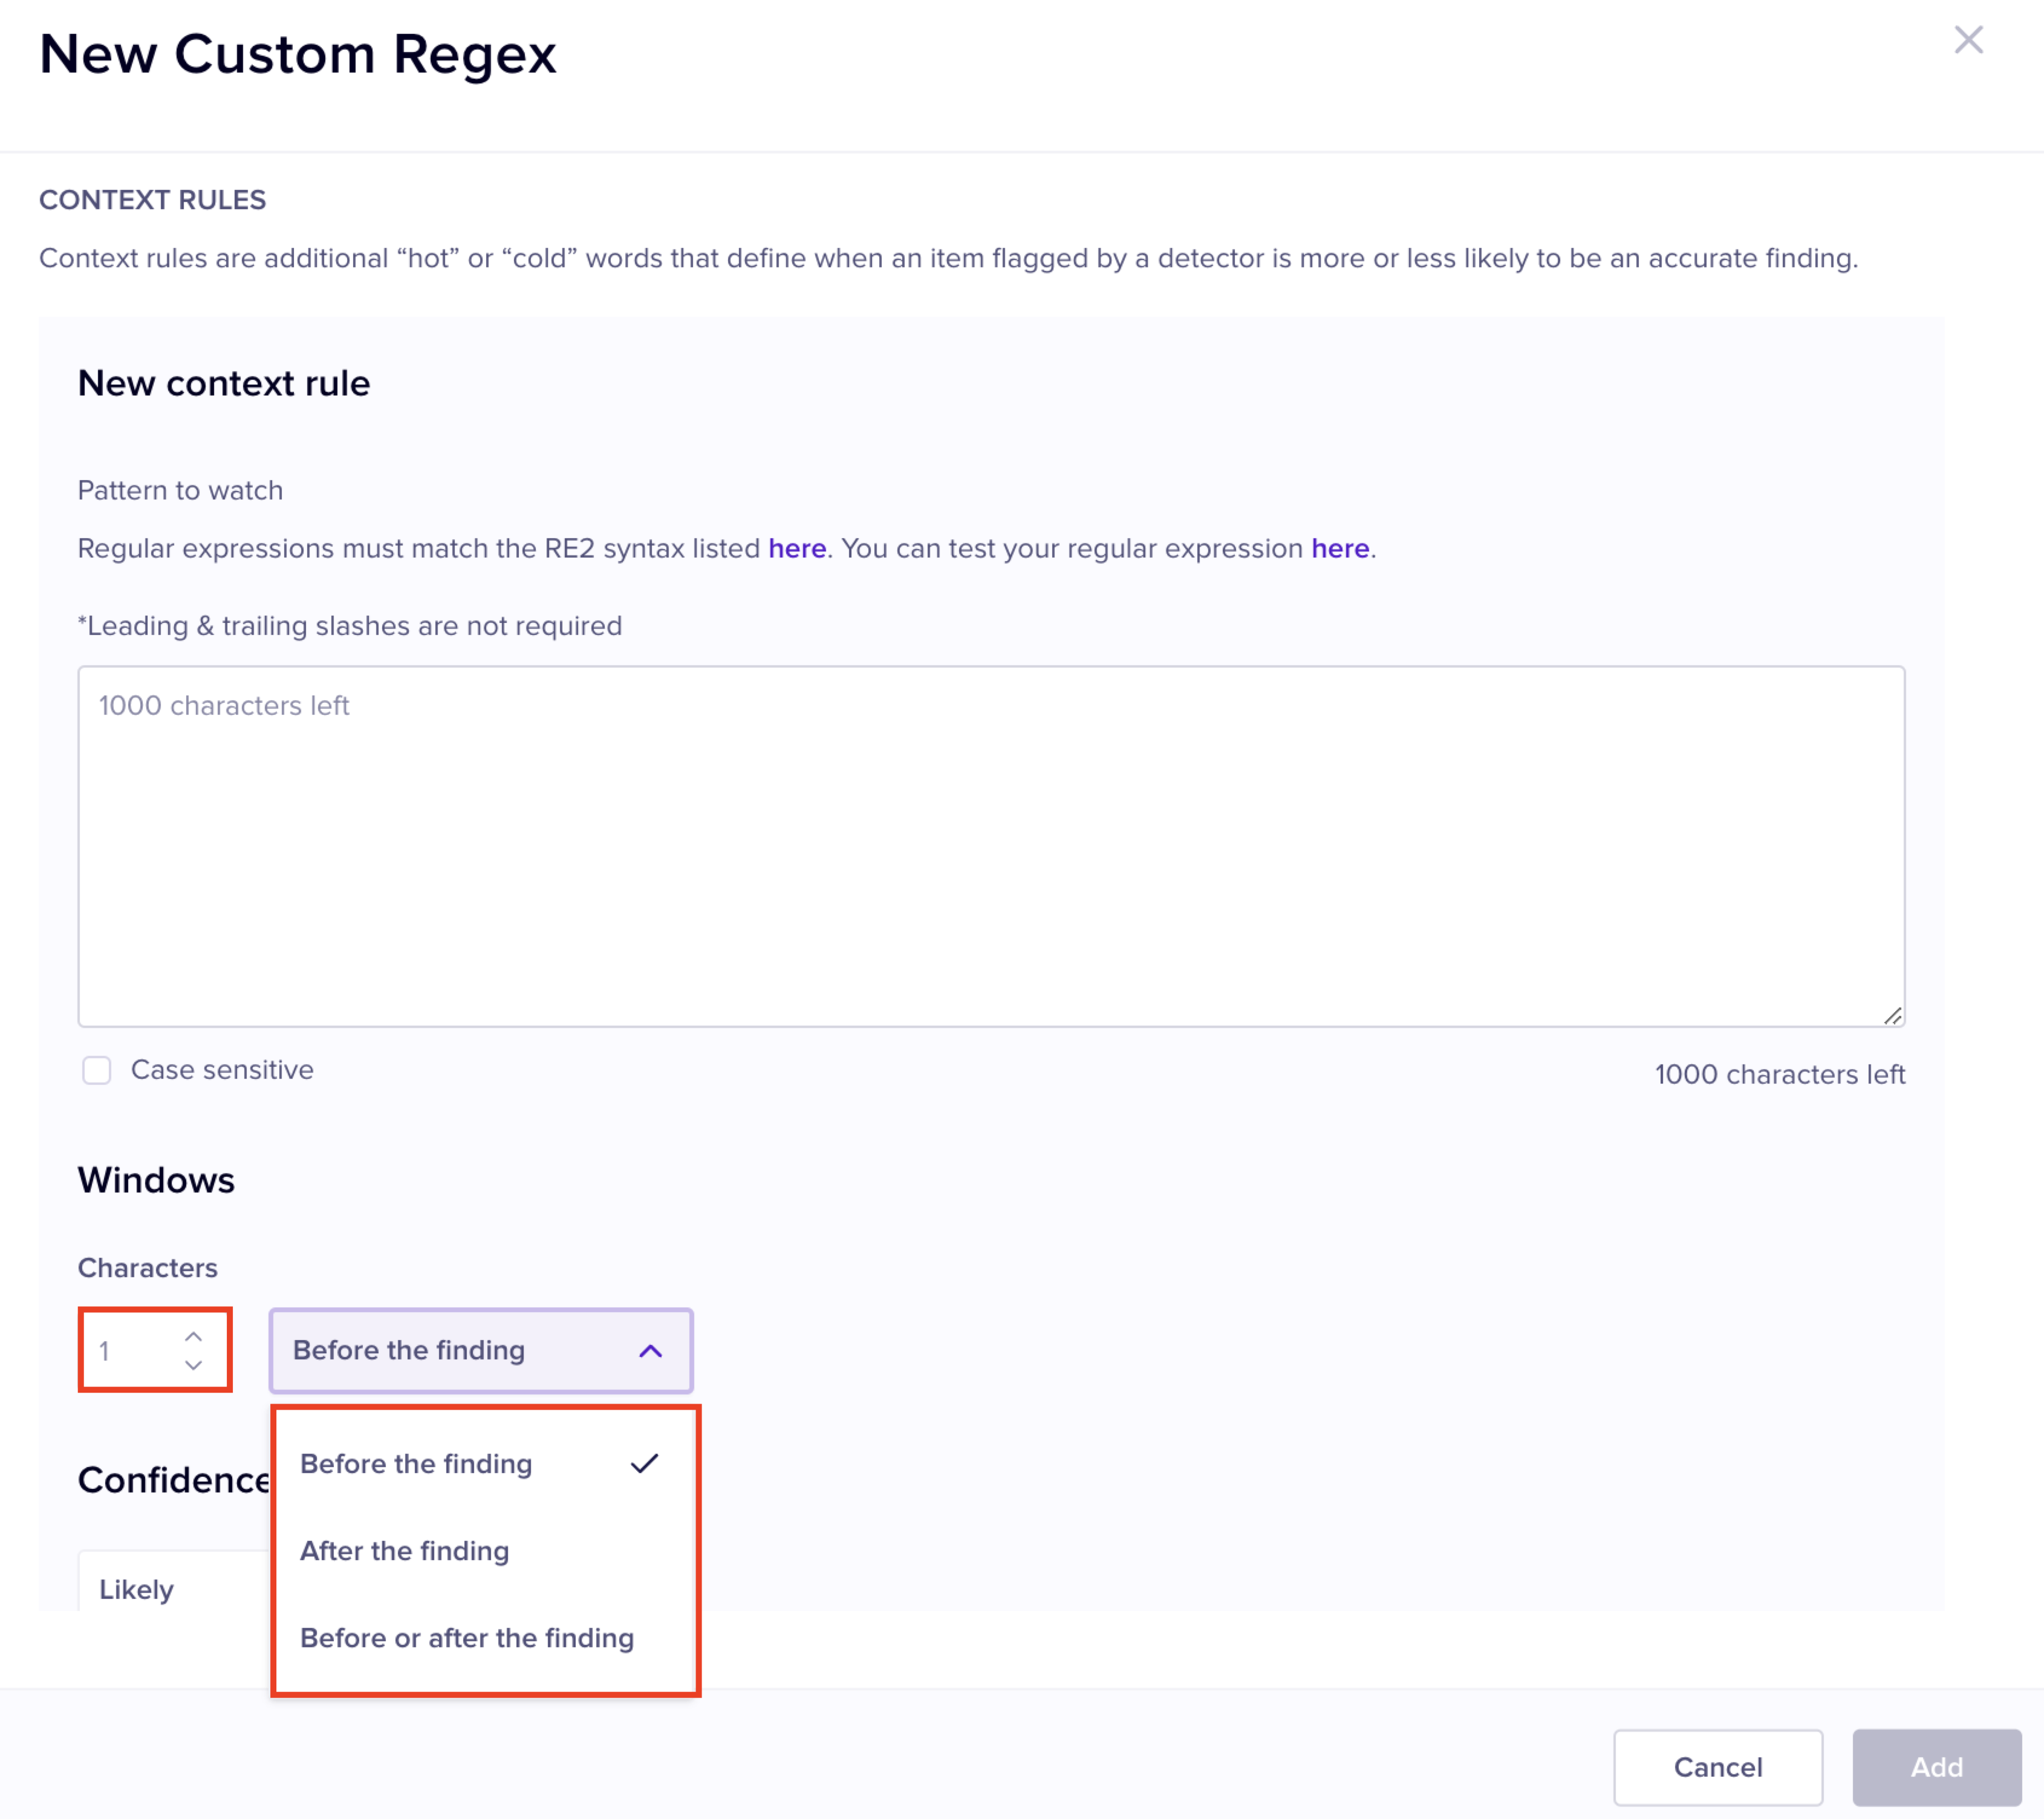Click the Case sensitive label text
Image resolution: width=2044 pixels, height=1819 pixels.
[222, 1070]
